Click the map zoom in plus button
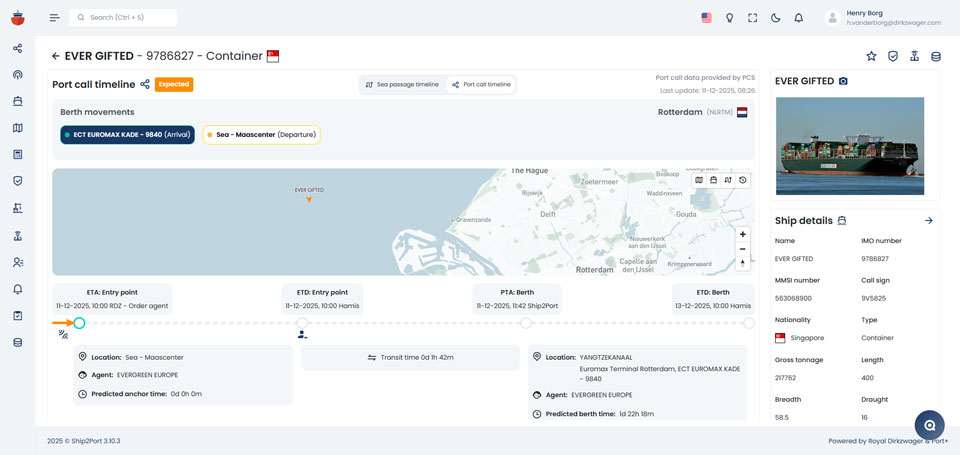The image size is (960, 455). 742,234
